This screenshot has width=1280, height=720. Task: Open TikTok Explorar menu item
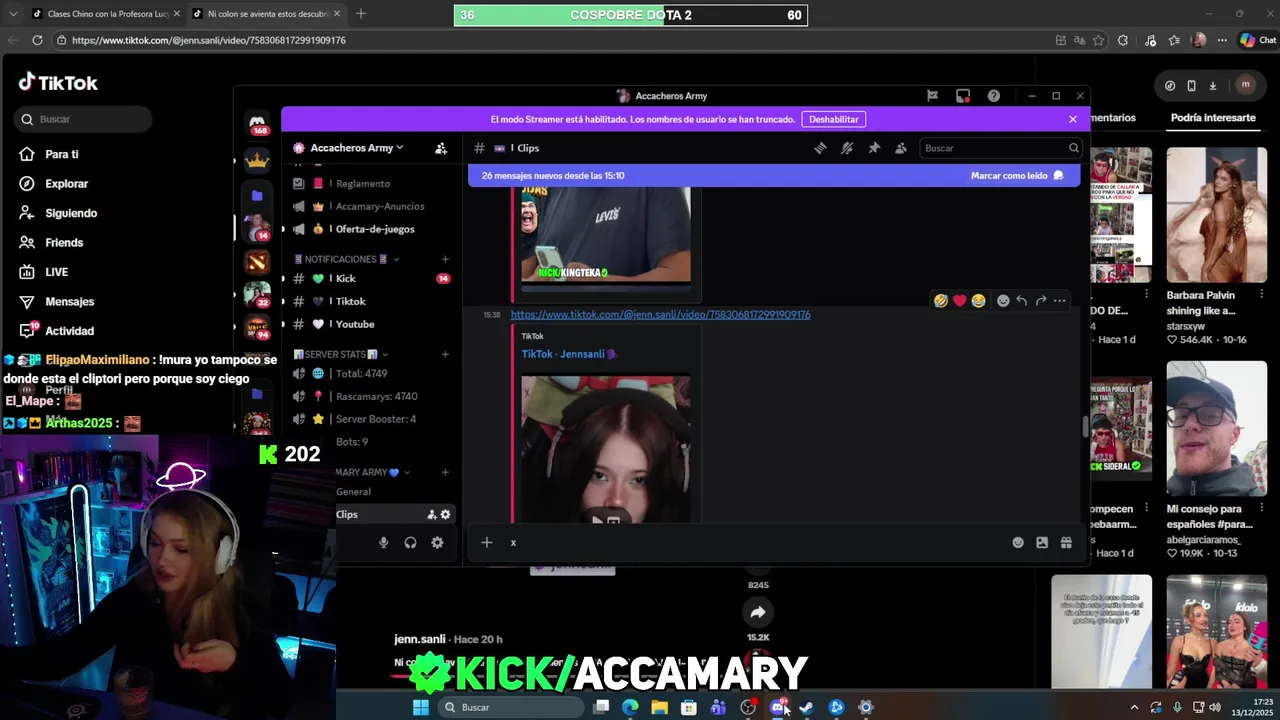pyautogui.click(x=66, y=184)
